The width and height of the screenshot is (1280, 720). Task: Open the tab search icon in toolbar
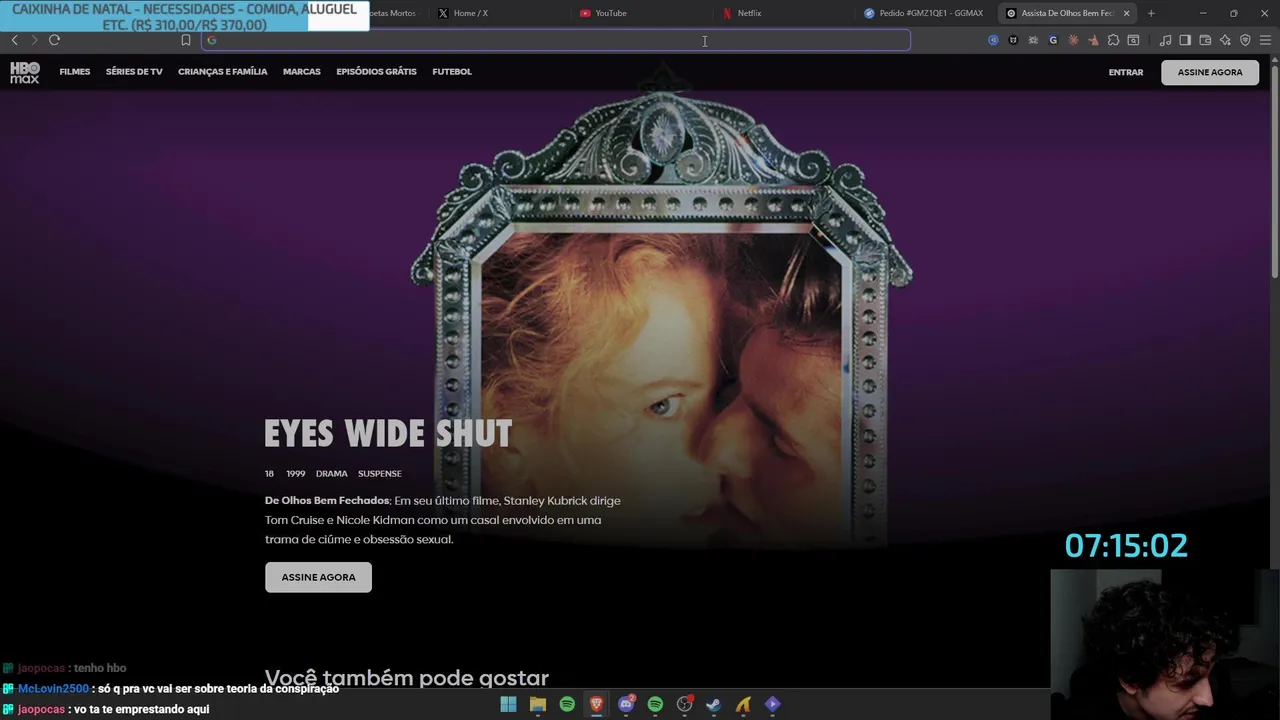pos(1133,40)
